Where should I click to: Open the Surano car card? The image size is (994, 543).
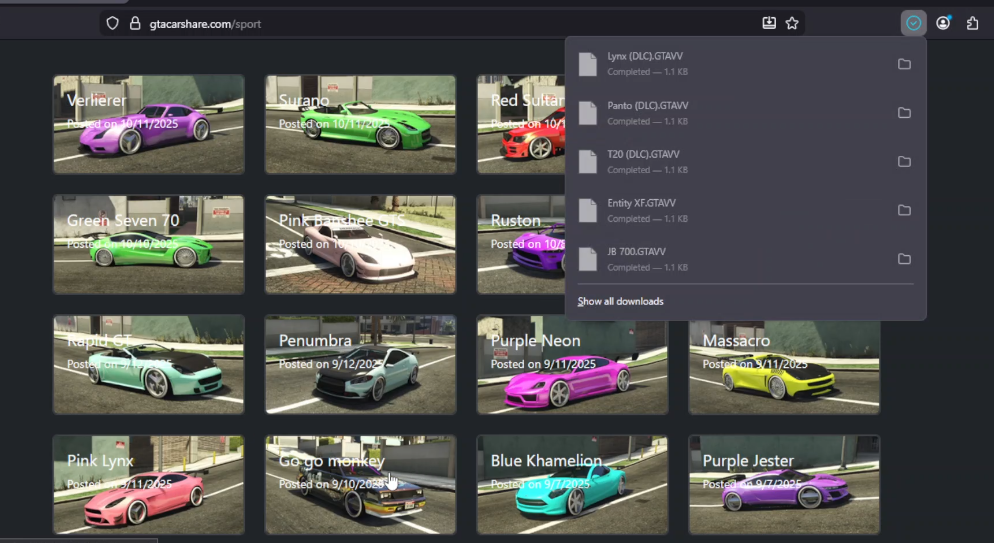(x=360, y=124)
